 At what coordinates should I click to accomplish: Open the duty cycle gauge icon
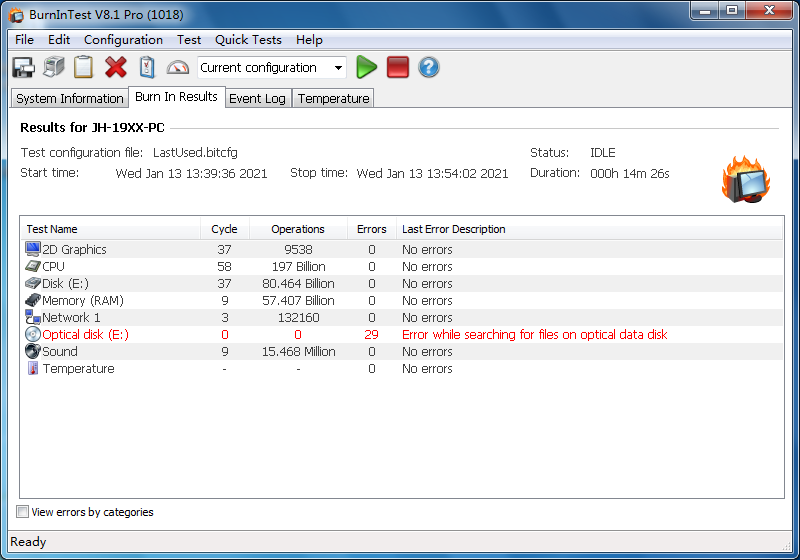click(x=178, y=67)
